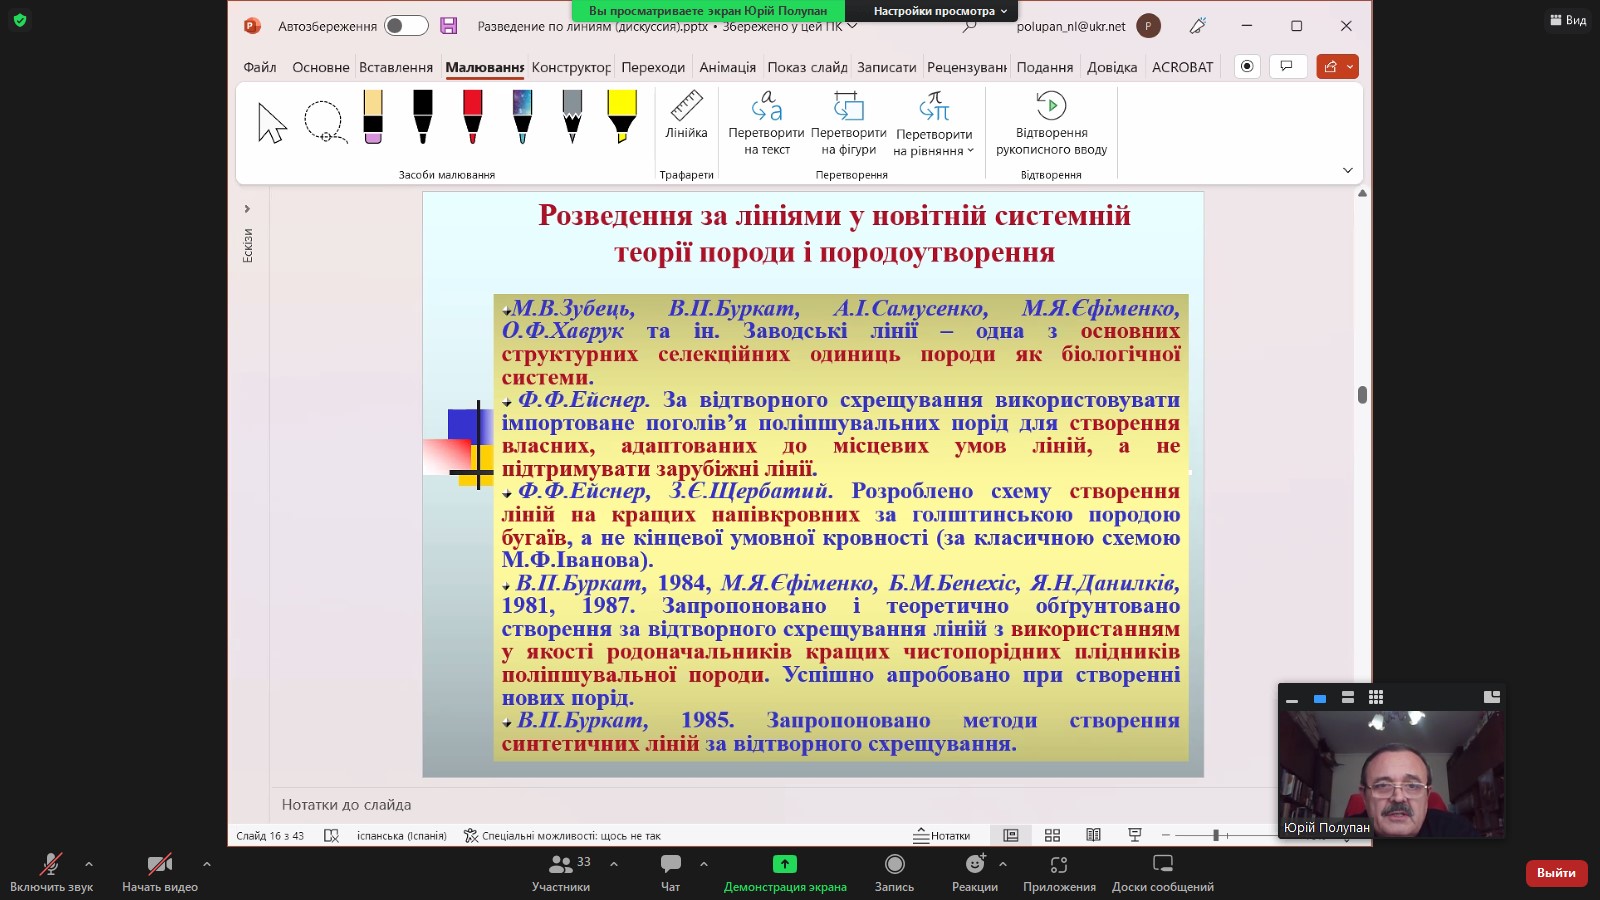Screen dimensions: 1600x900
Task: Switch to the Анімація tab
Action: point(727,67)
